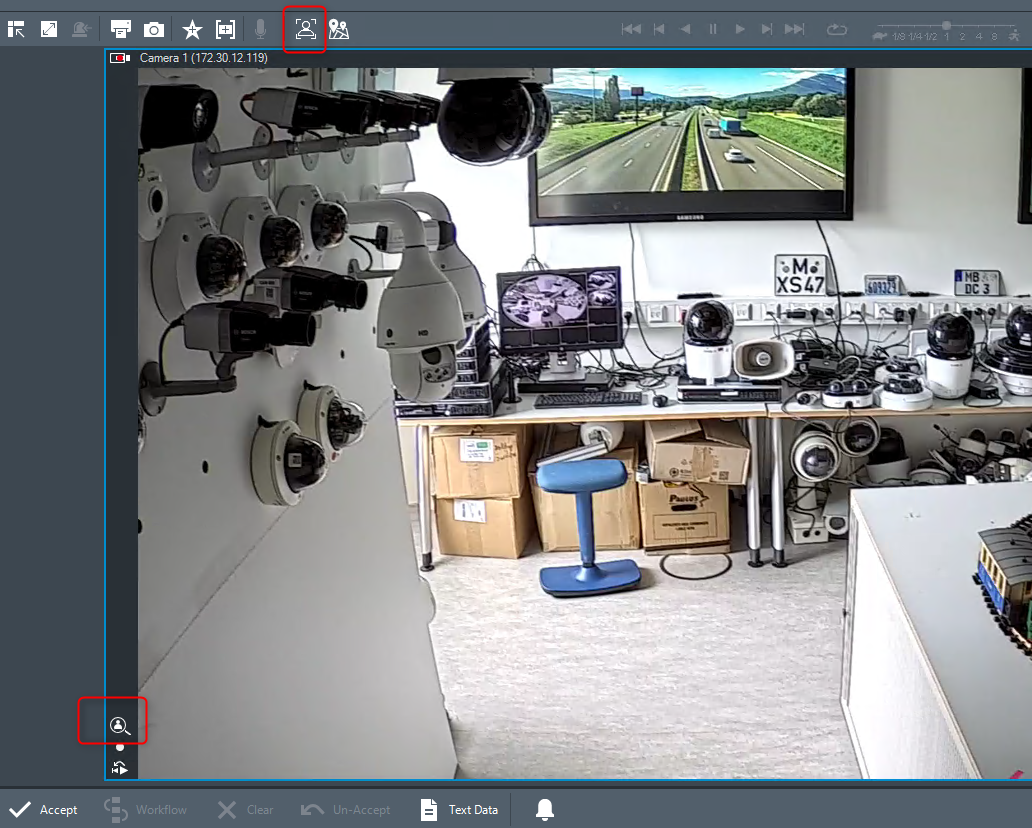Select the Camera 1 (172.30.12.119) title
1032x828 pixels.
(203, 58)
